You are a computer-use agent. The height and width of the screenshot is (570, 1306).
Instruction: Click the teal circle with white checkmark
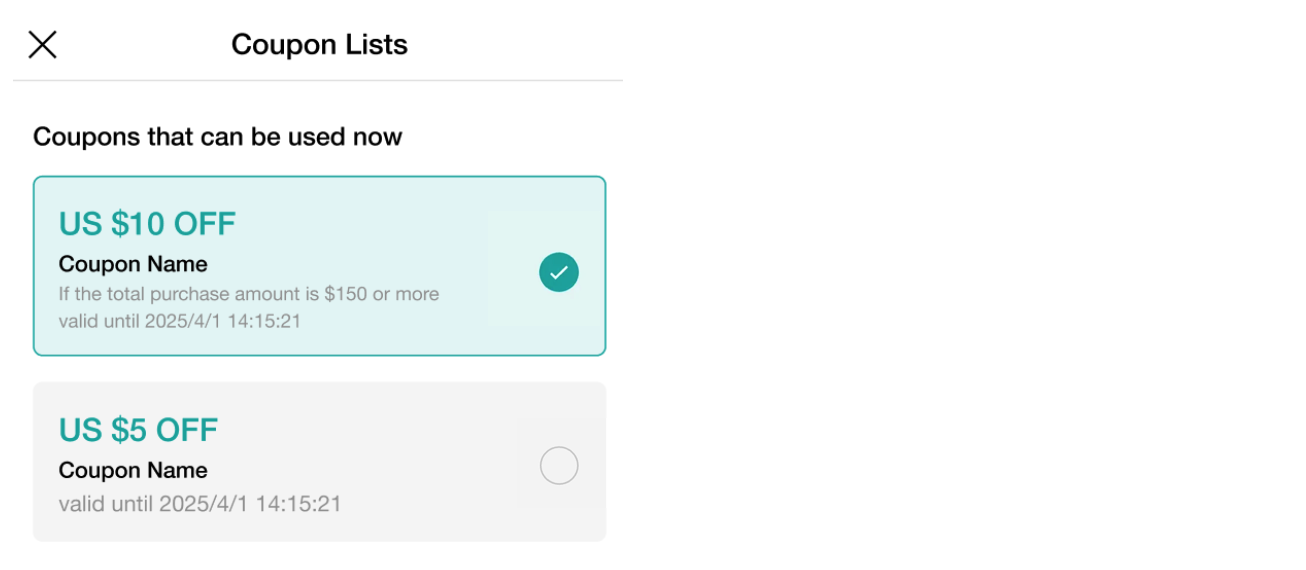point(558,272)
